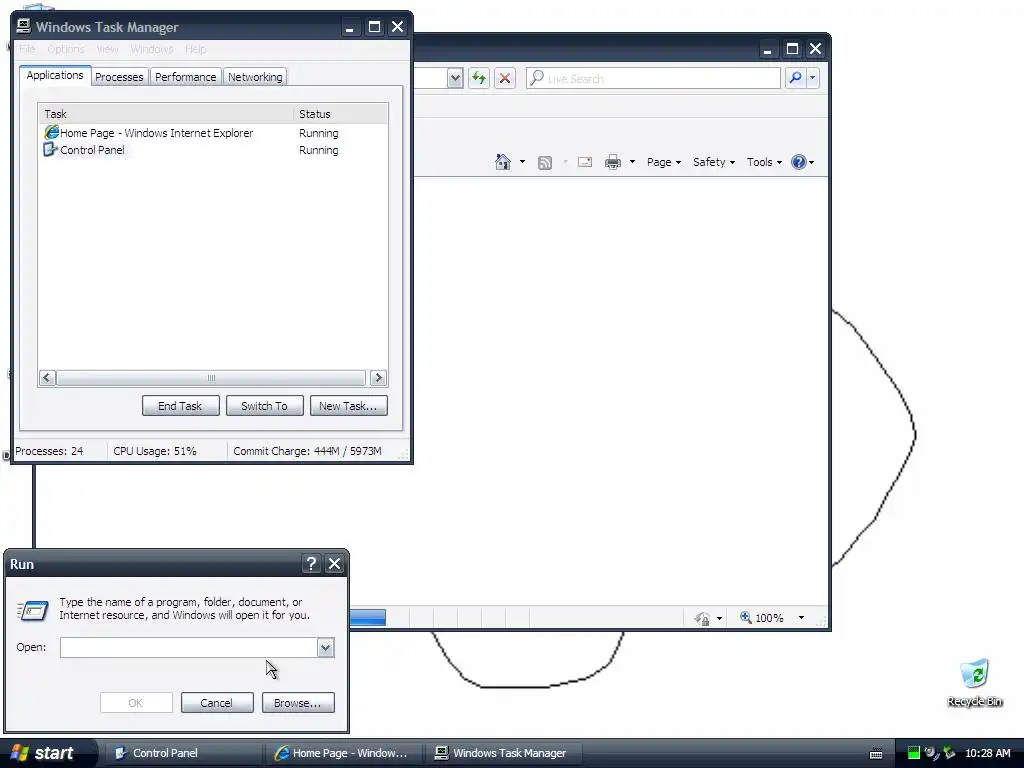Click the New Task... button
This screenshot has height=768, width=1024.
click(348, 406)
